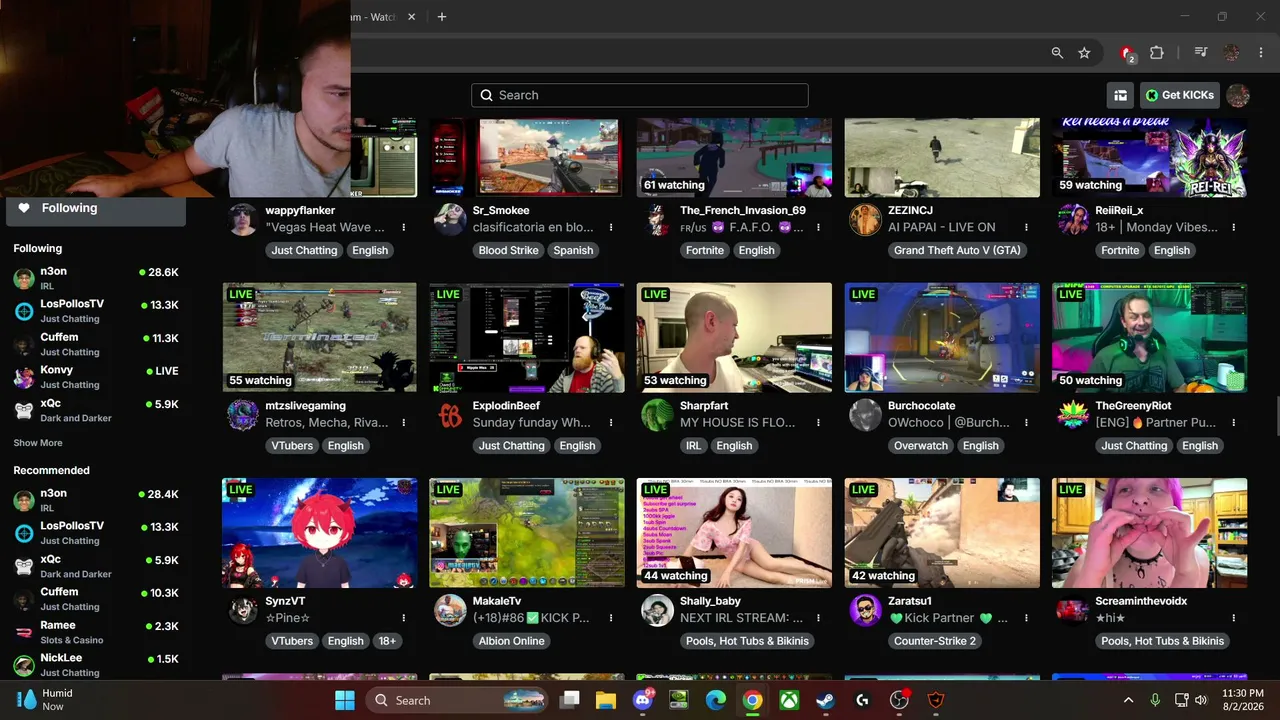The height and width of the screenshot is (720, 1280).
Task: Open Sharpfart's channel avatar
Action: (x=657, y=414)
